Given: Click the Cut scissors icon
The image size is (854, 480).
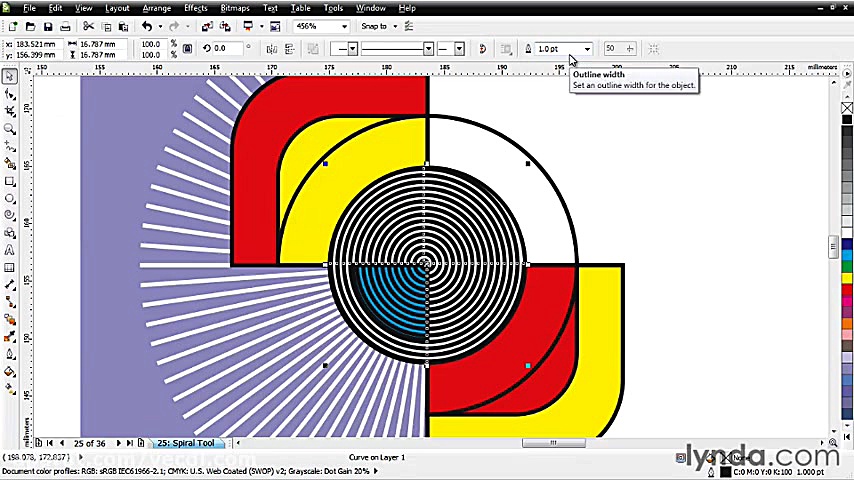Looking at the screenshot, I should (88, 26).
